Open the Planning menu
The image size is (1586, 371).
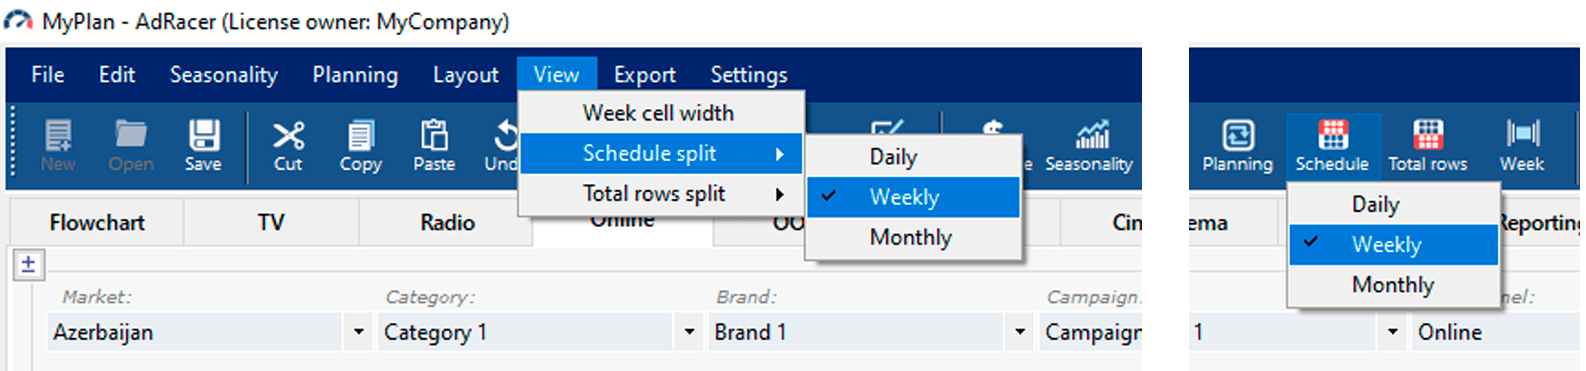click(355, 75)
